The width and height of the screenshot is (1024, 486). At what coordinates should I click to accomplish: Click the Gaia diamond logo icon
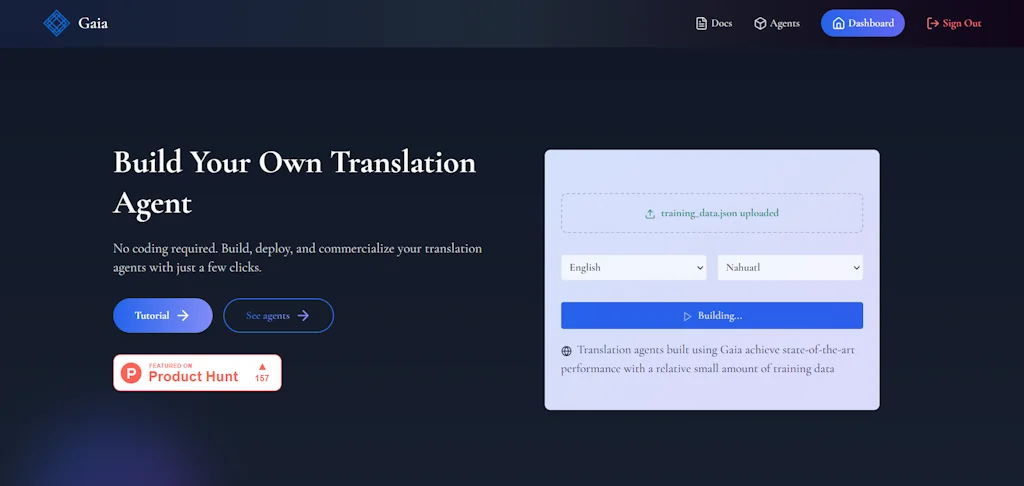click(56, 23)
